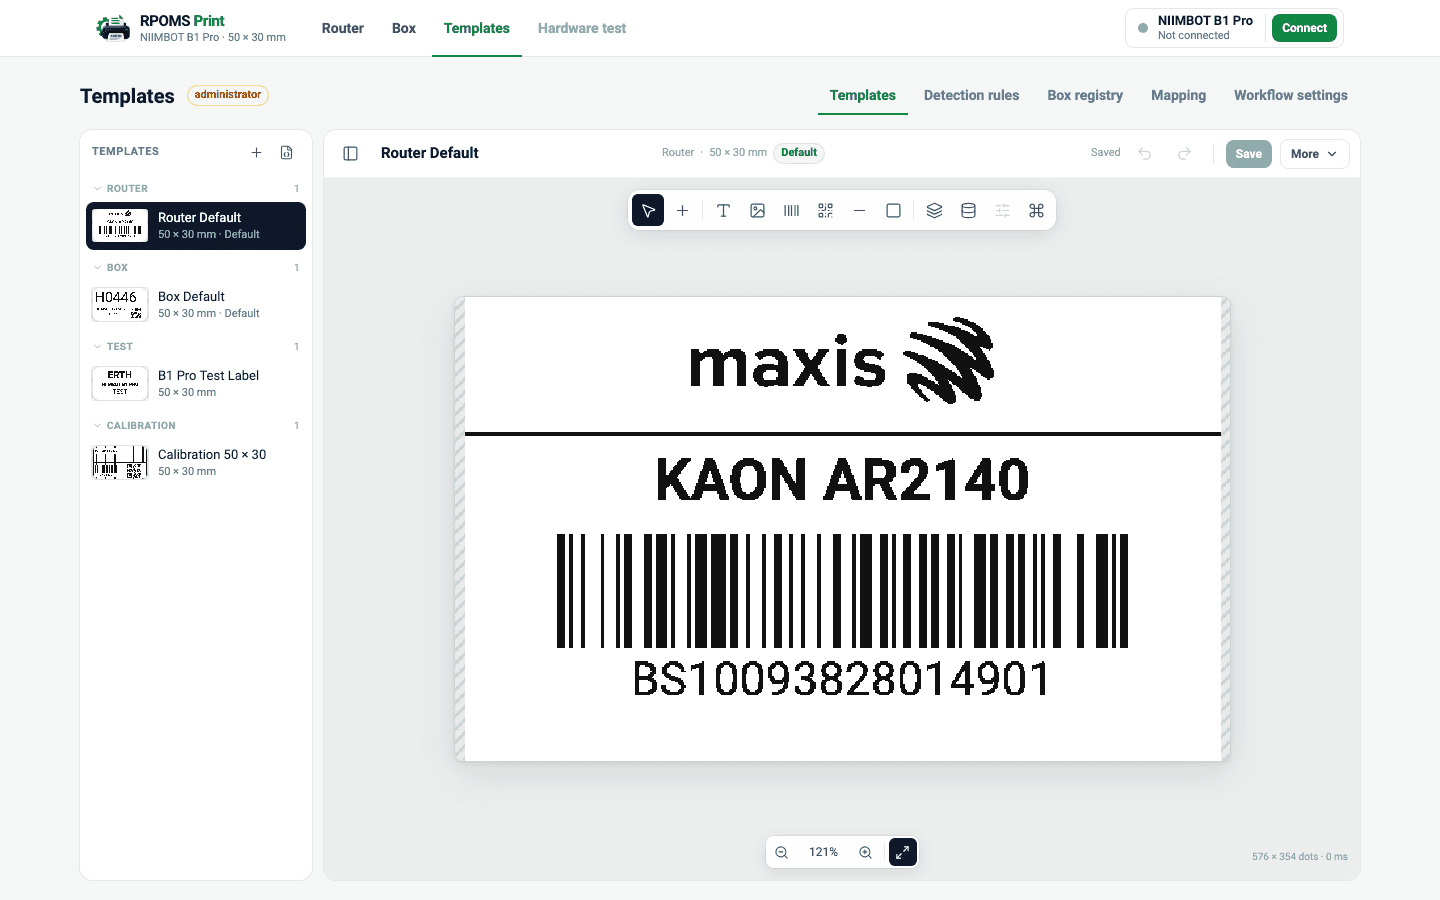This screenshot has height=900, width=1440.
Task: Open the Hardware test navigation item
Action: [x=582, y=28]
